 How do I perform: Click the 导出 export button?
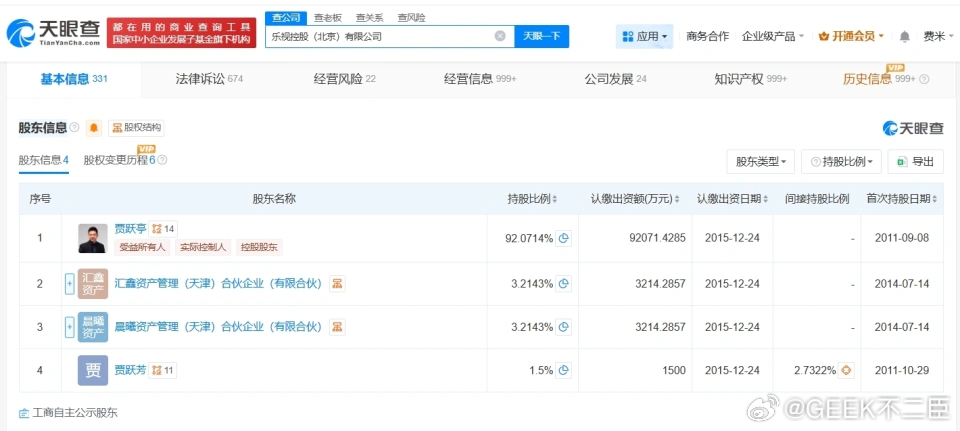point(916,162)
